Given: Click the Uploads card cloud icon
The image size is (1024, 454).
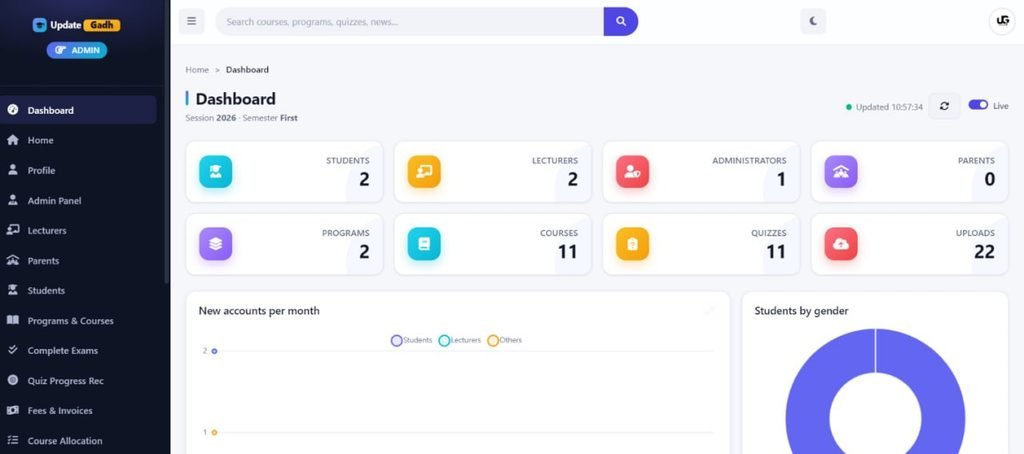Looking at the screenshot, I should [x=840, y=244].
